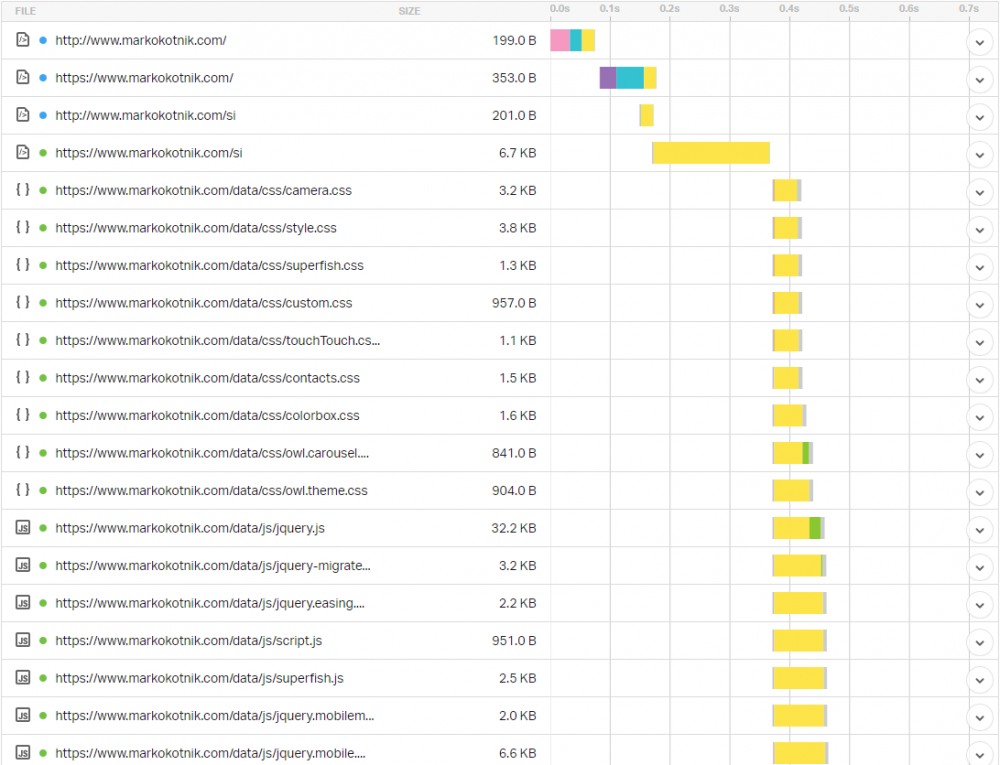
Task: Click the document icon for http://www.markokotnik.com/
Action: 23,40
